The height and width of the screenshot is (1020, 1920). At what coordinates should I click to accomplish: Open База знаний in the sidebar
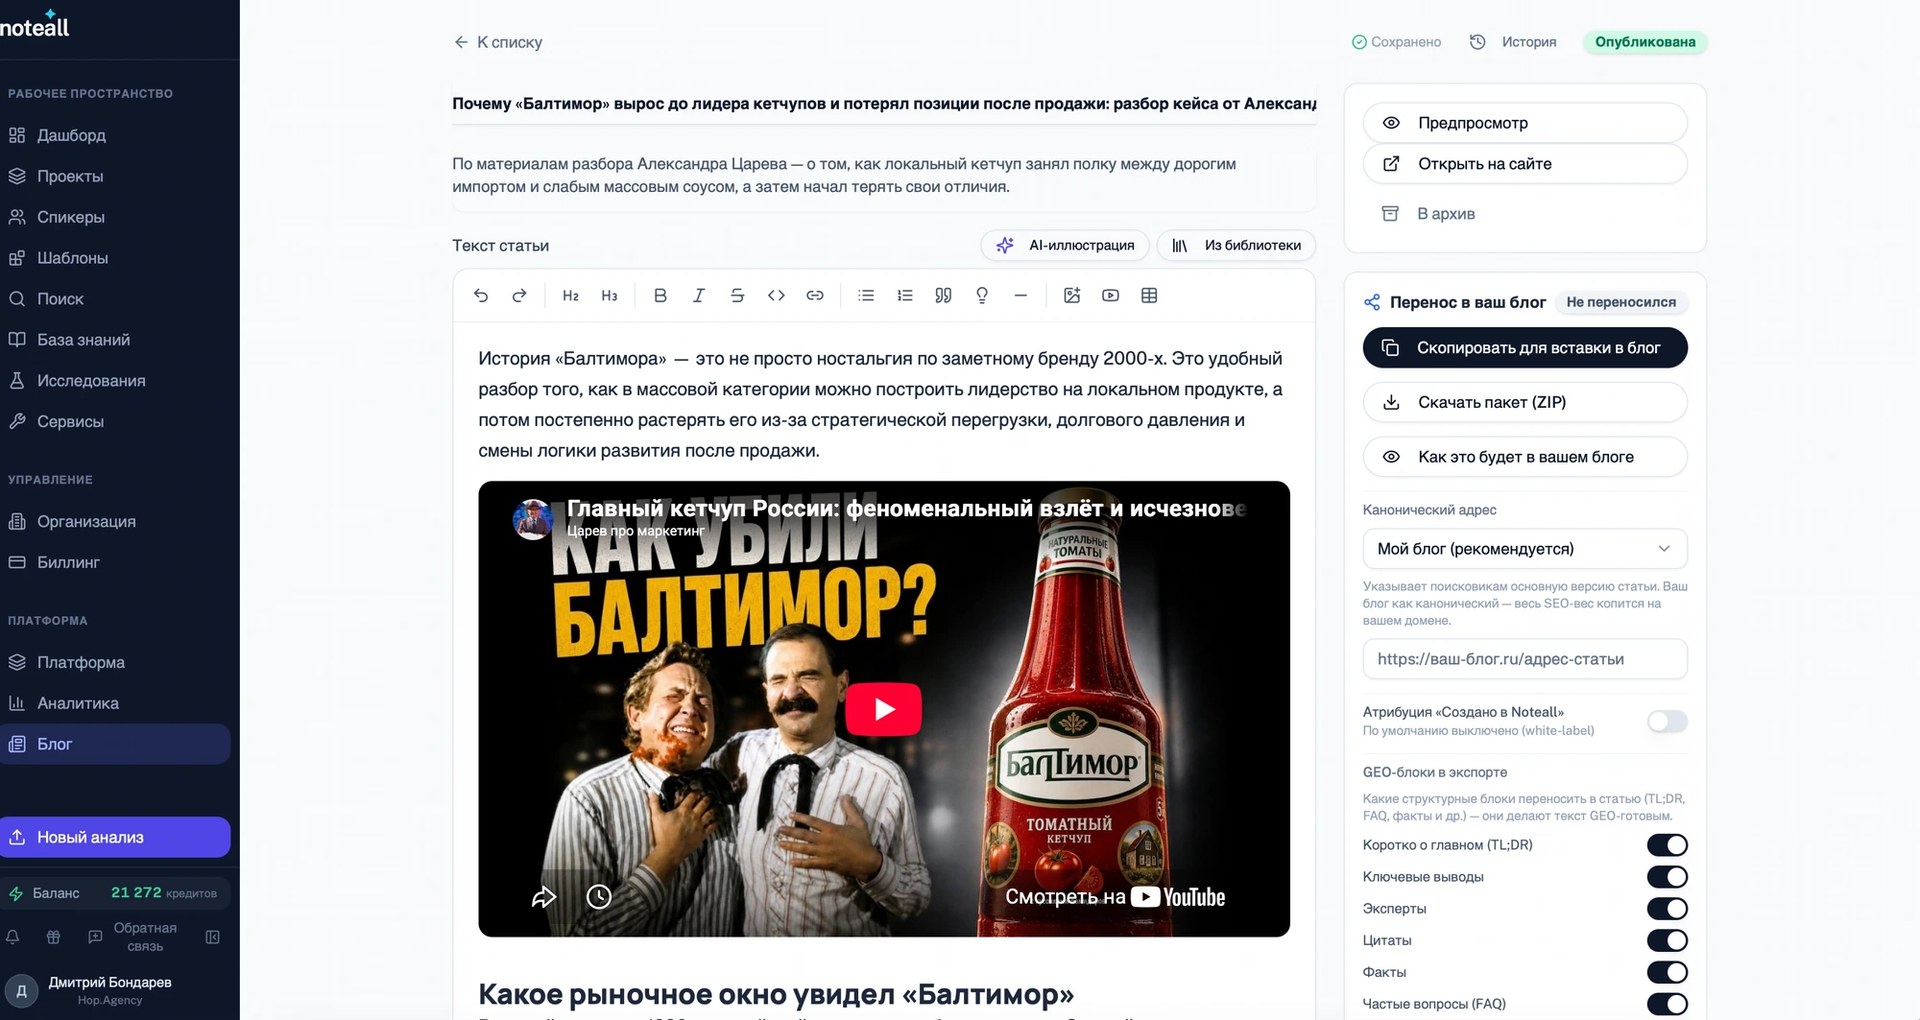tap(115, 340)
